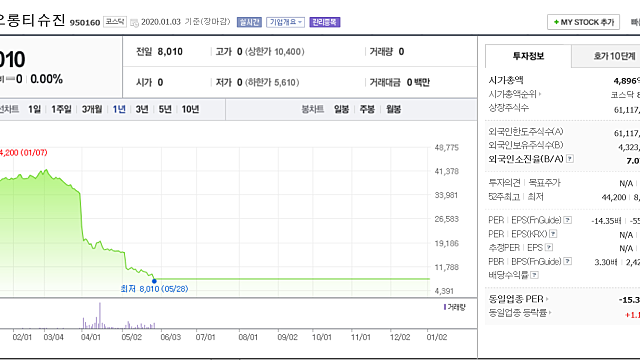Click the 관리종목 badge
The width and height of the screenshot is (640, 360).
click(325, 22)
